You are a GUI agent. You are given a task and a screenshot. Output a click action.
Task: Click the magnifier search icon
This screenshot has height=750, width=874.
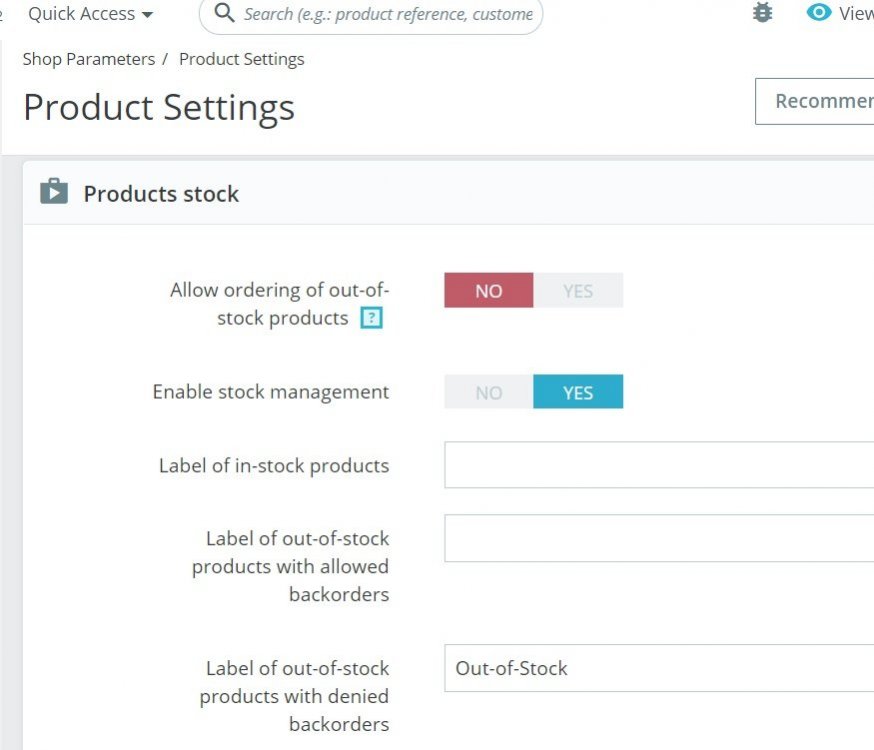225,14
